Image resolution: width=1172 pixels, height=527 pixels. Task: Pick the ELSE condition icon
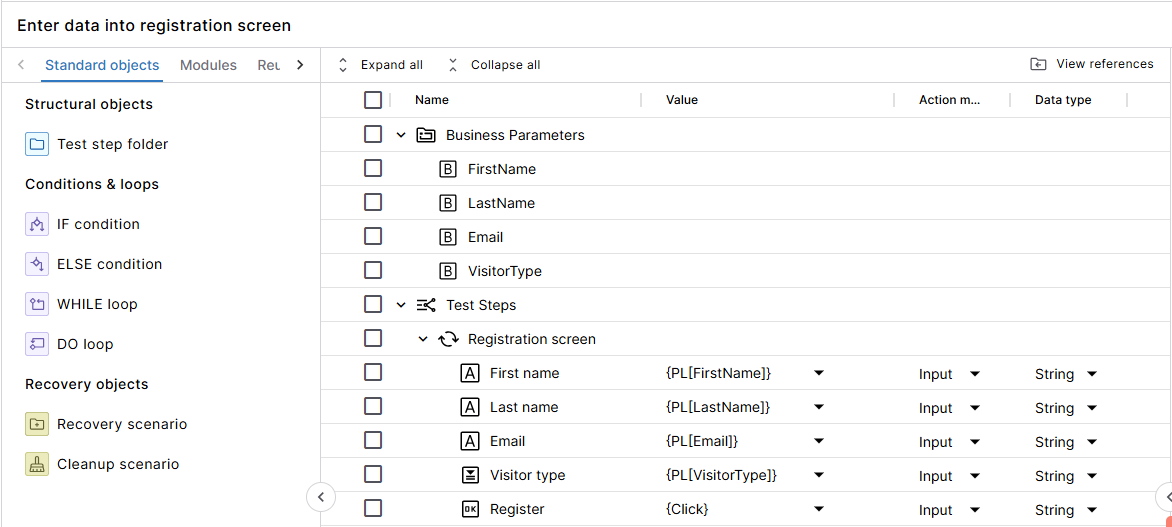[37, 264]
